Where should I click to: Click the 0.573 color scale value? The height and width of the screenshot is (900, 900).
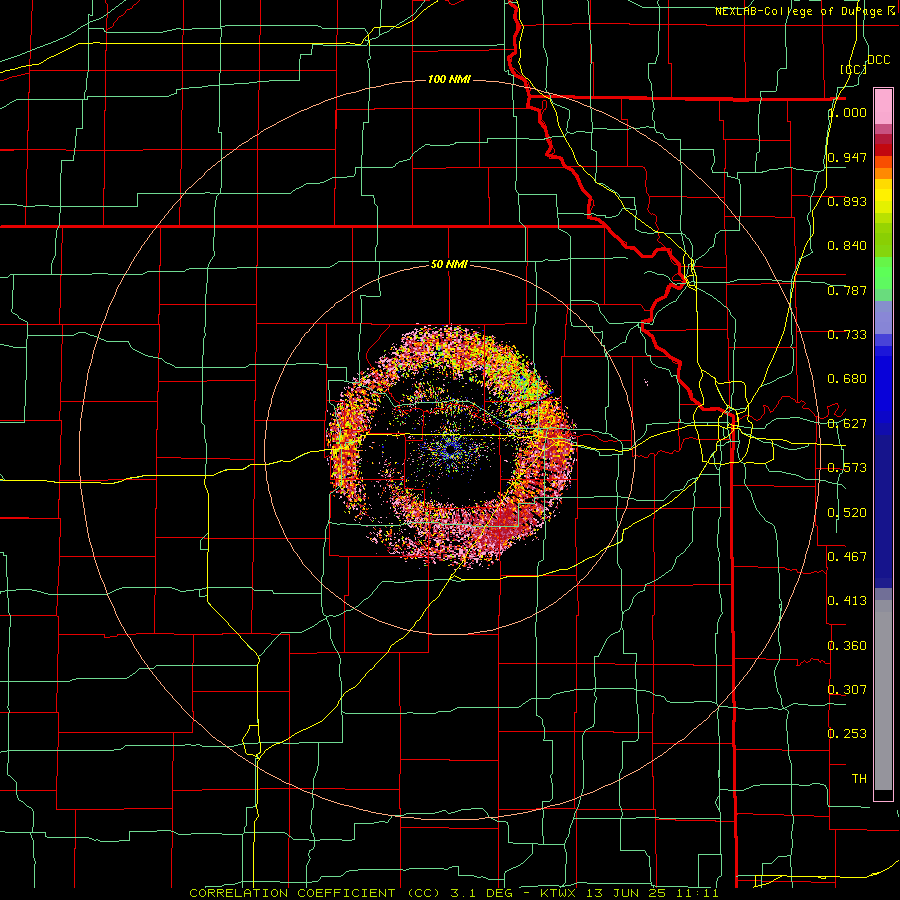[847, 468]
